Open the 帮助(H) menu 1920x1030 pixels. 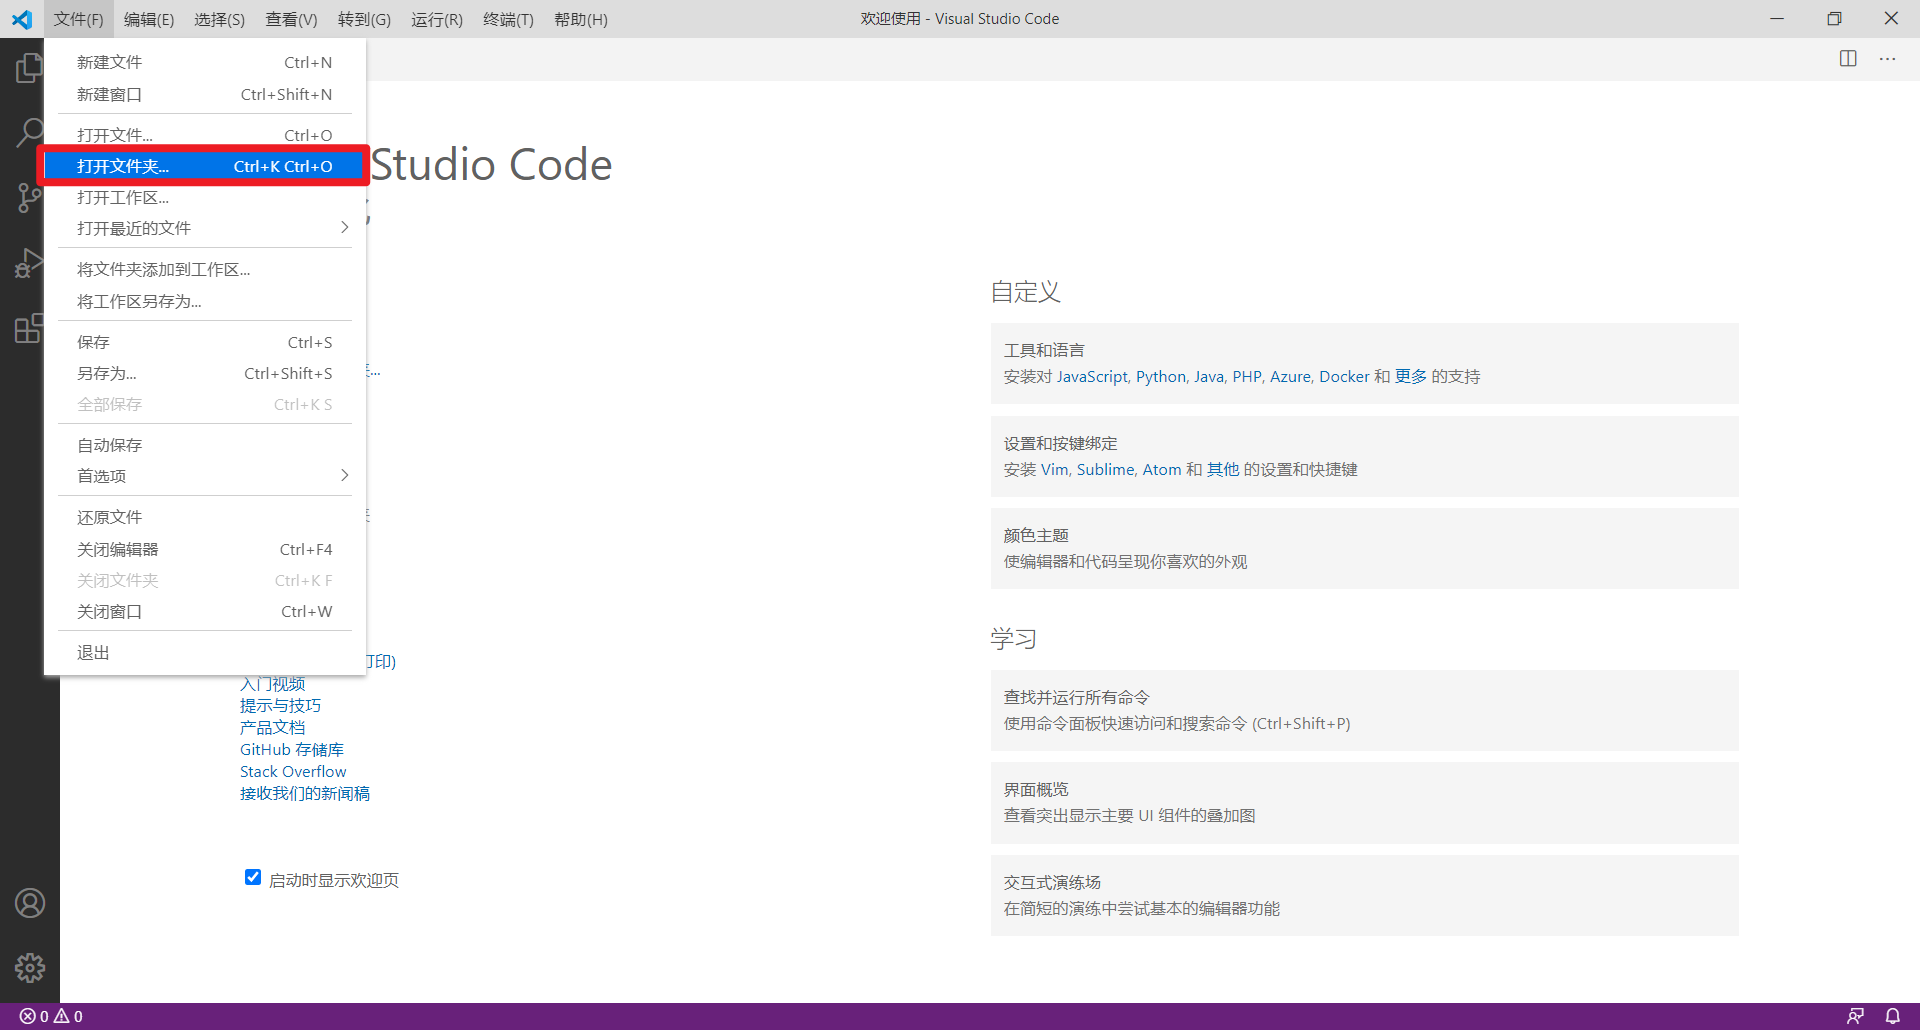[581, 19]
